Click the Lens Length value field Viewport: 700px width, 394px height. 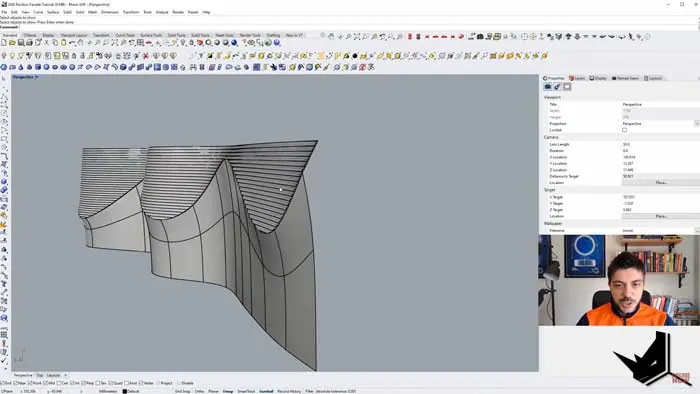point(661,144)
